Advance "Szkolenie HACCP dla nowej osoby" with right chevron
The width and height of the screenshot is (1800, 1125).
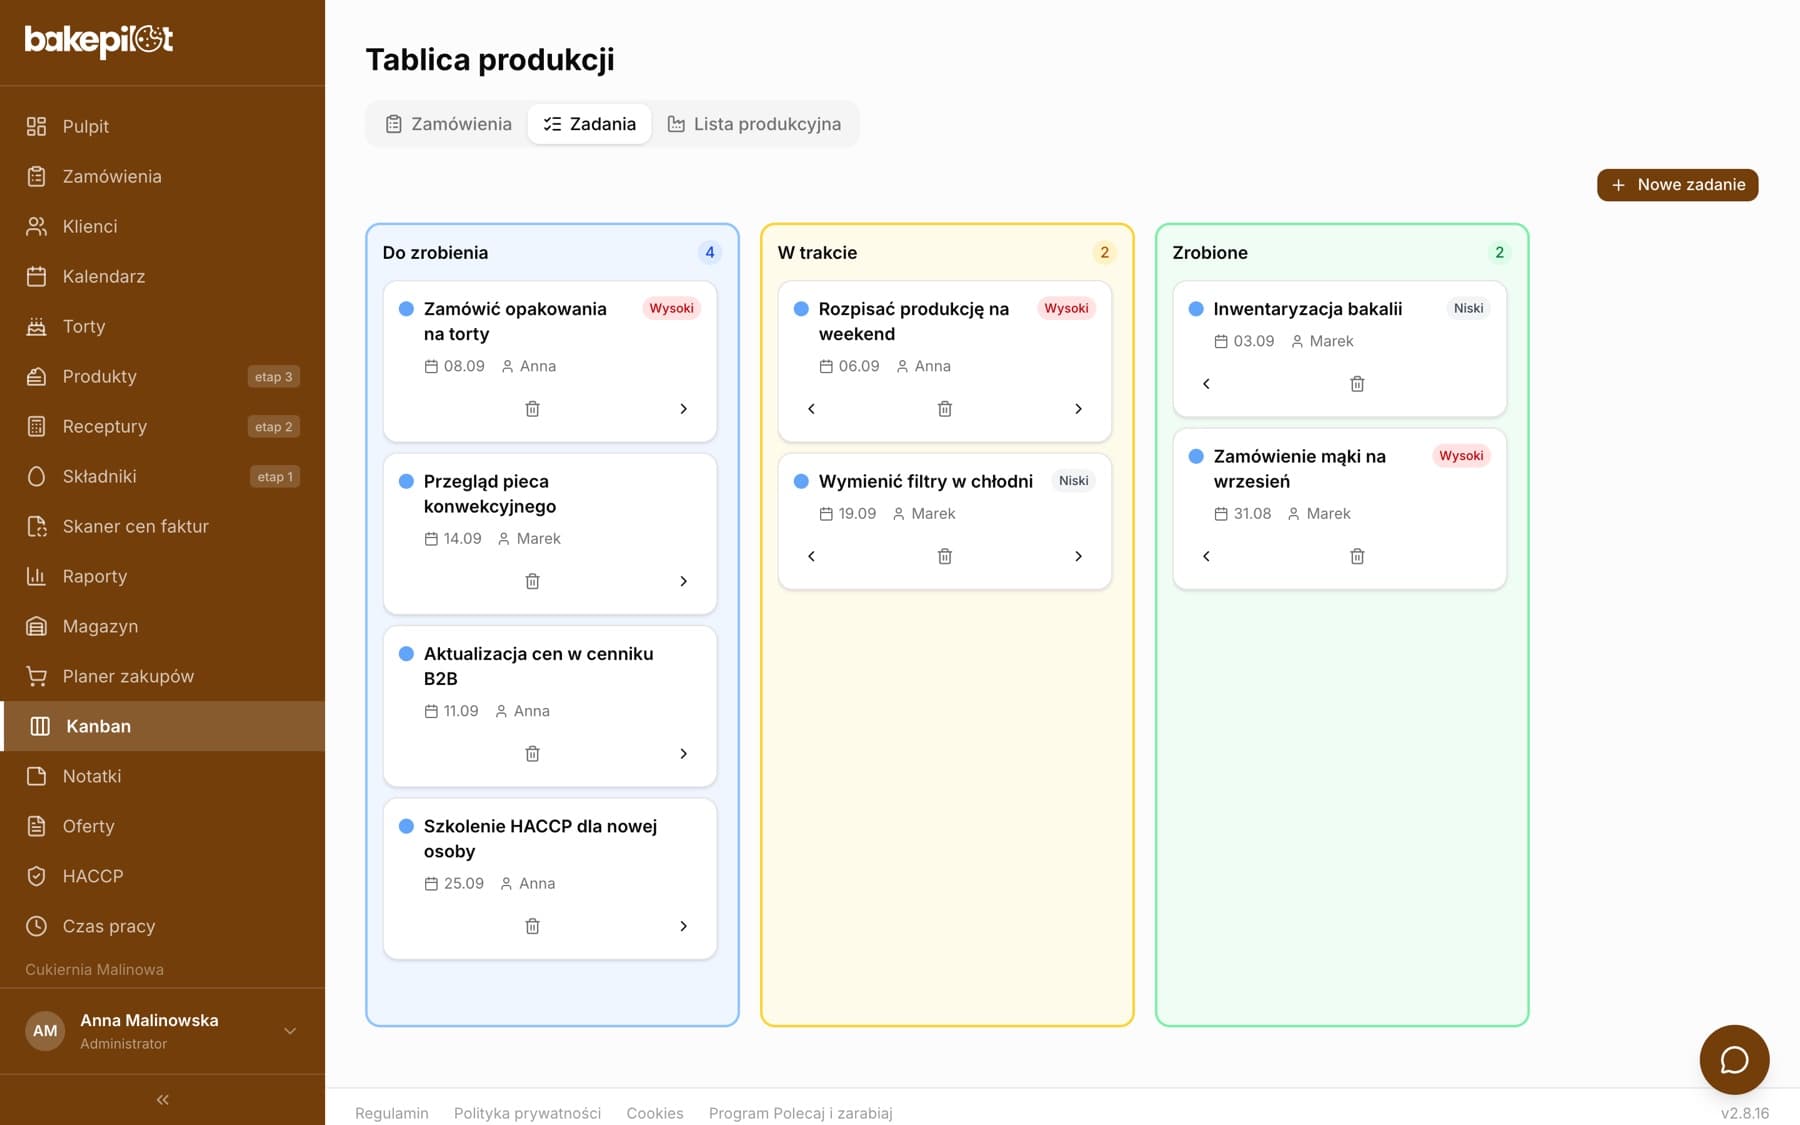pos(683,926)
